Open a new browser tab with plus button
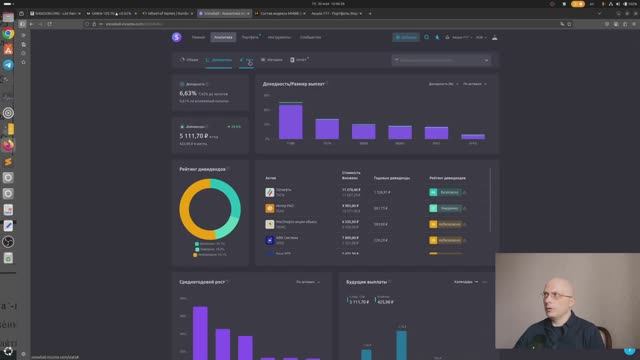Screen dimensions: 640x360 [x=370, y=13]
